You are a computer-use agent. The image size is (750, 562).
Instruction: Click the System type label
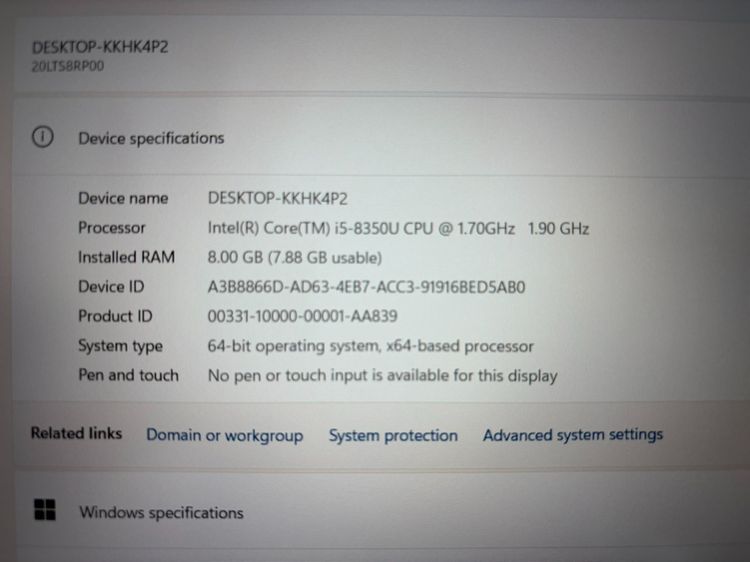[121, 346]
